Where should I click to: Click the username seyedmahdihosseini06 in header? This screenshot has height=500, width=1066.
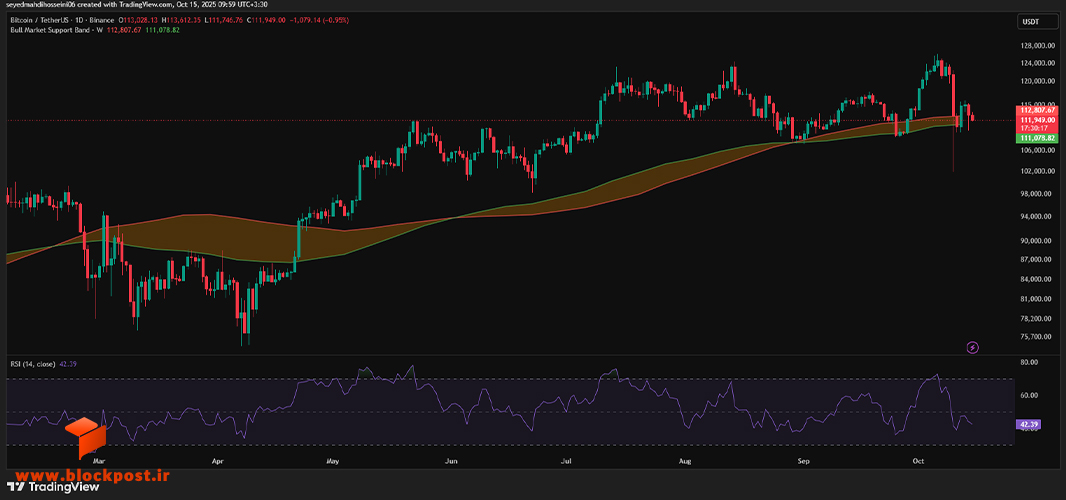point(40,5)
